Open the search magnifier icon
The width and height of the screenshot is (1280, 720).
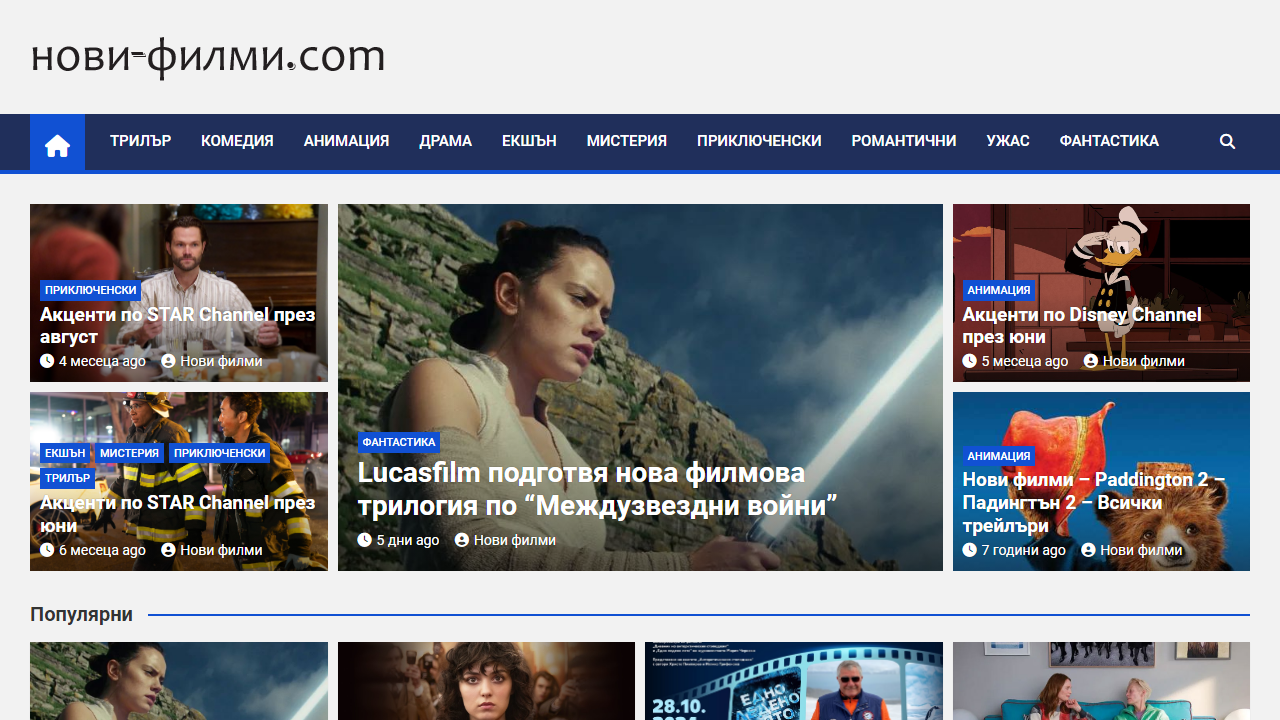[1228, 142]
